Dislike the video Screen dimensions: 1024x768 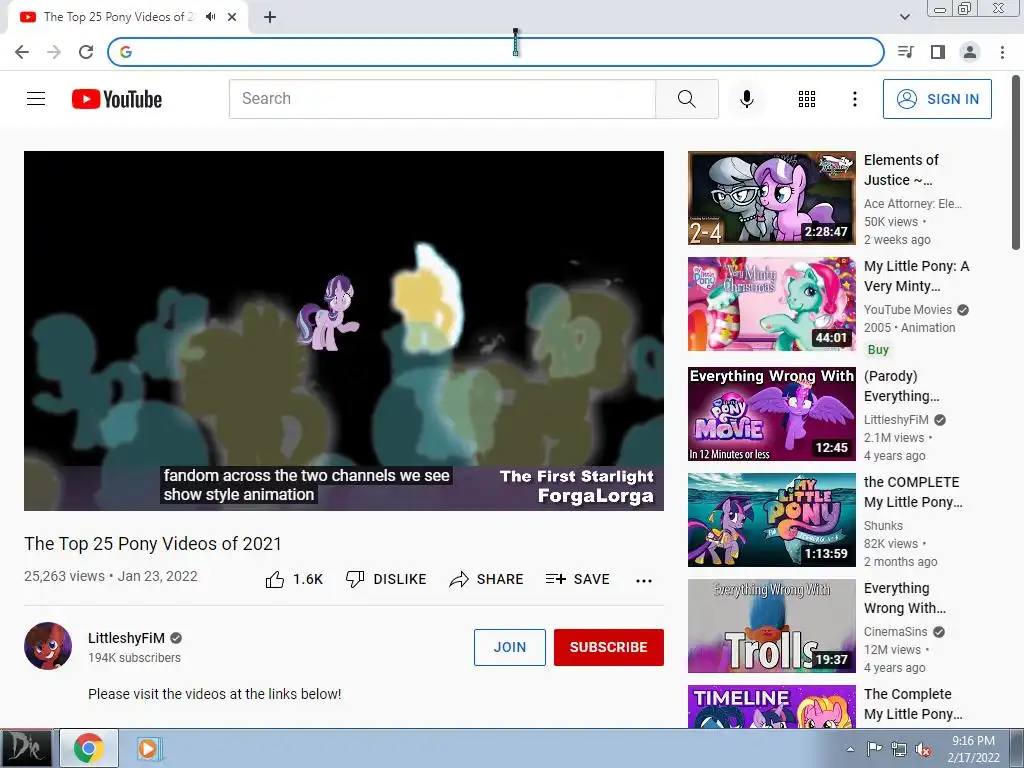[386, 579]
